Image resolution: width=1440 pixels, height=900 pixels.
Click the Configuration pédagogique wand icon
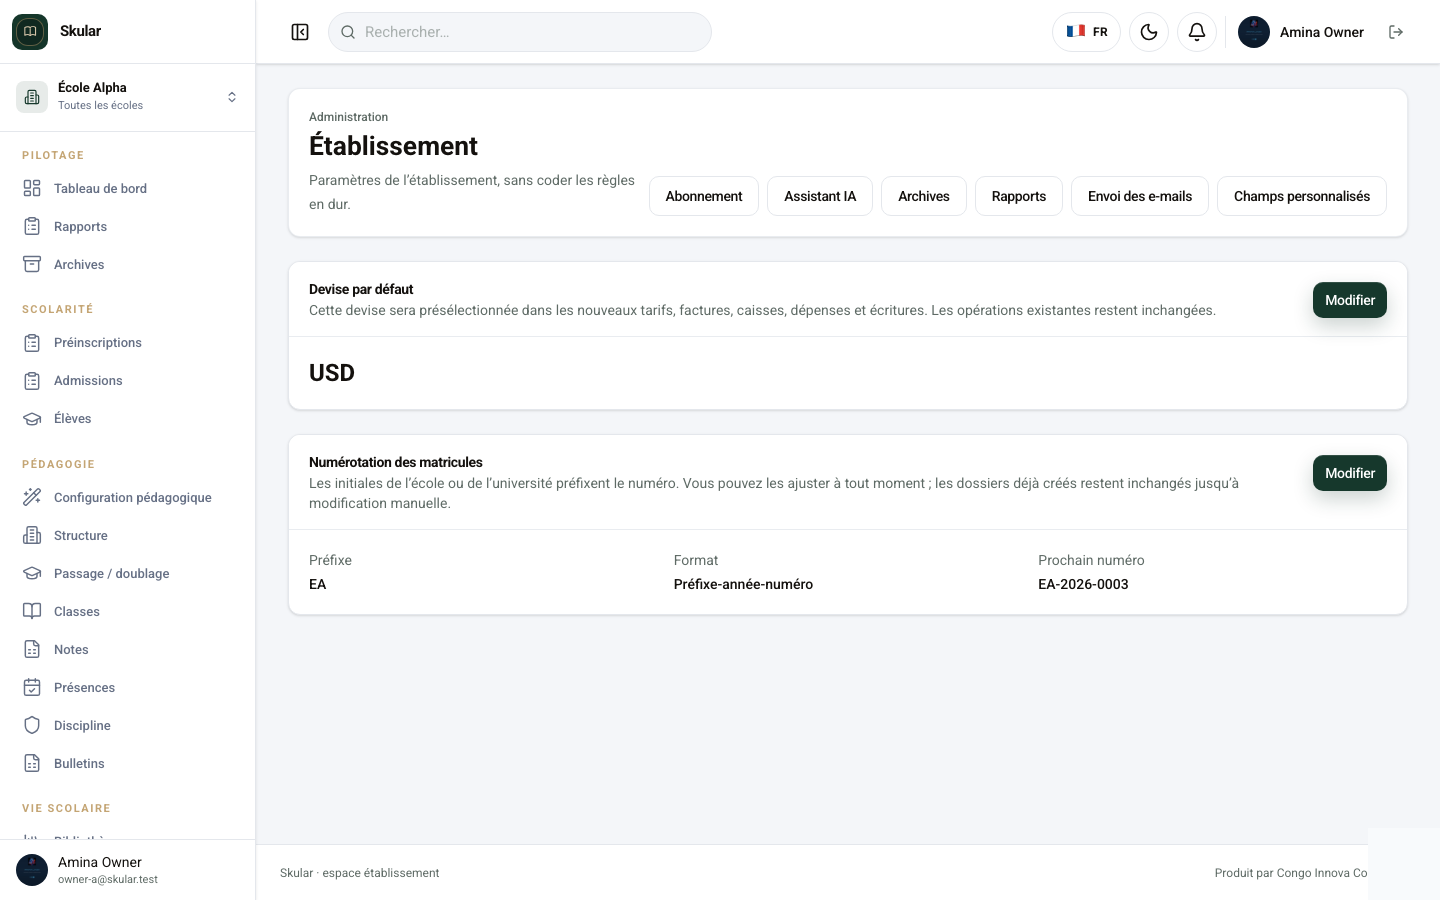(32, 497)
